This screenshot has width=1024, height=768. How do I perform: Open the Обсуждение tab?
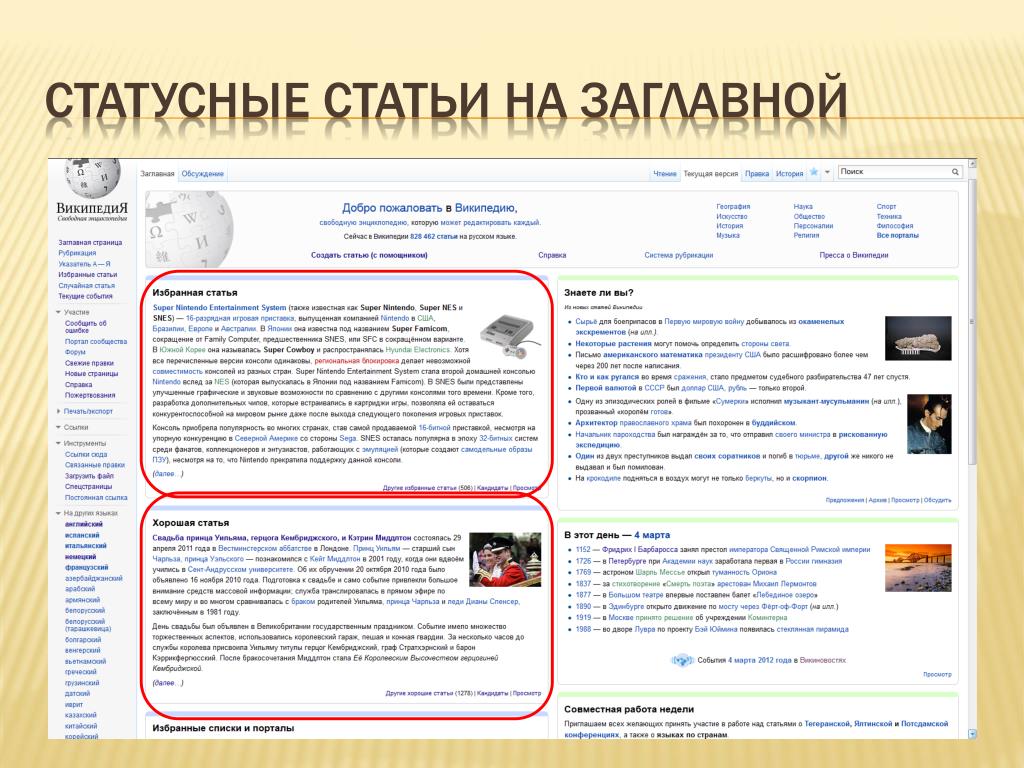[202, 174]
